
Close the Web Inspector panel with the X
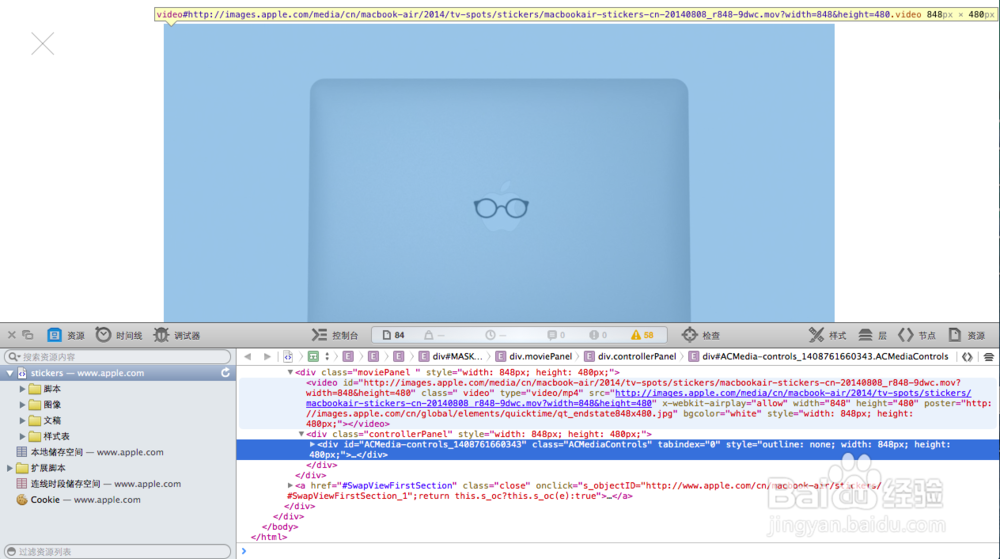pyautogui.click(x=11, y=335)
